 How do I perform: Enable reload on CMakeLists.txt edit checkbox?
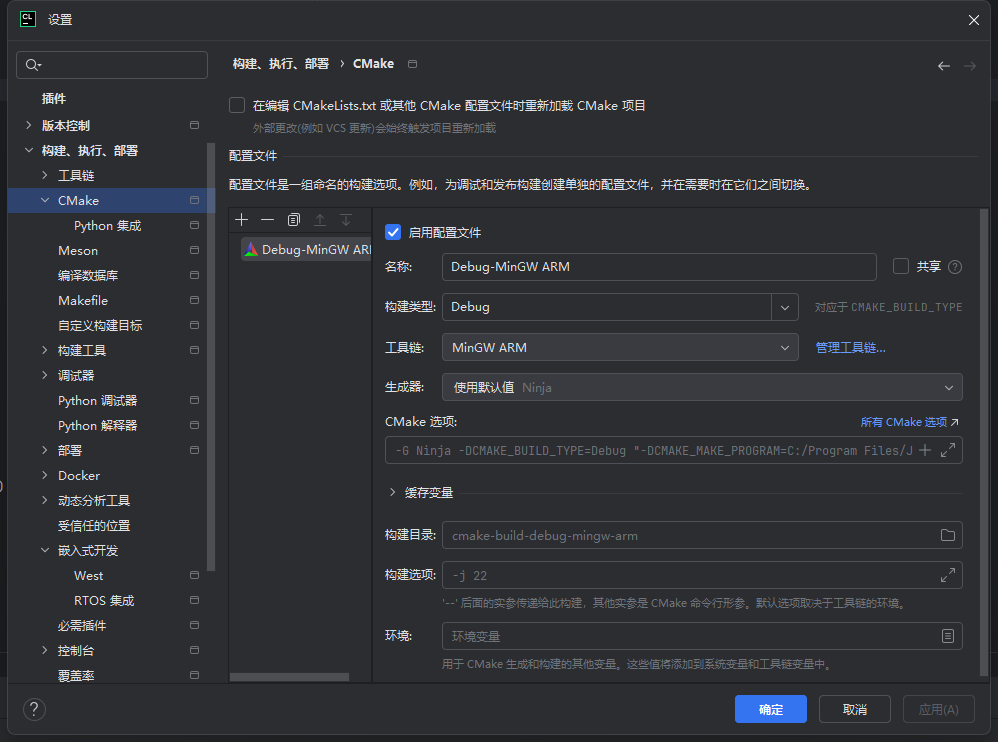pos(237,105)
